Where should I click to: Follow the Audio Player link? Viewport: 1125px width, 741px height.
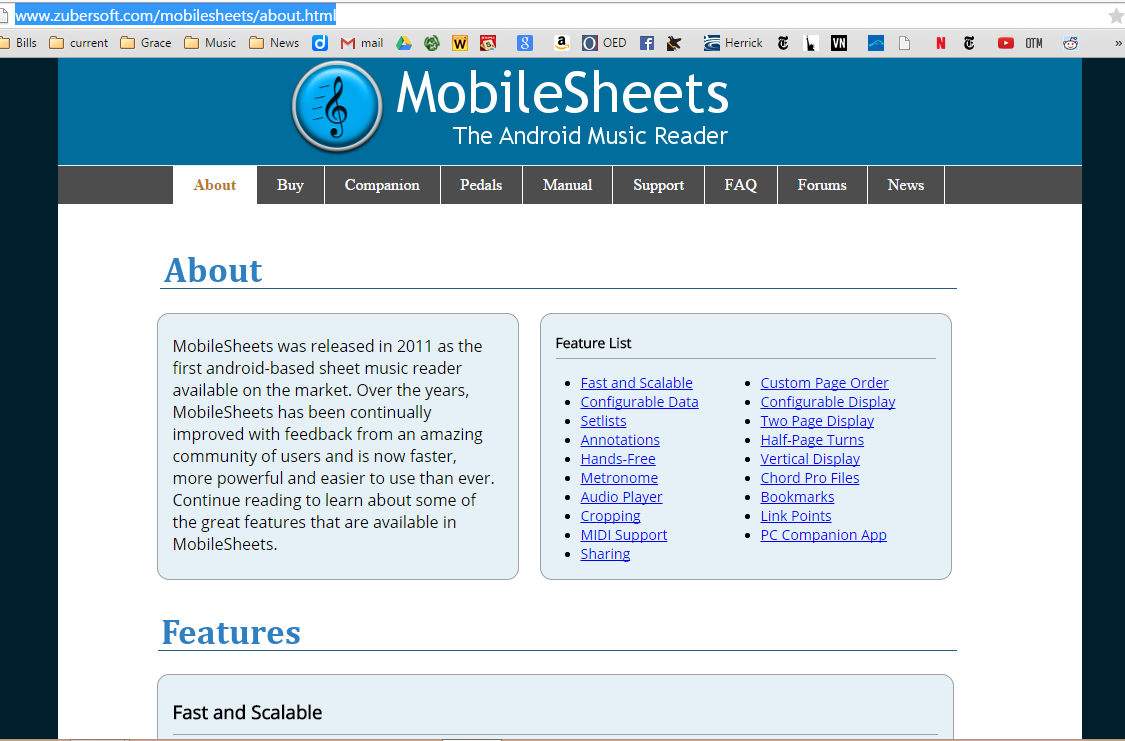tap(621, 497)
